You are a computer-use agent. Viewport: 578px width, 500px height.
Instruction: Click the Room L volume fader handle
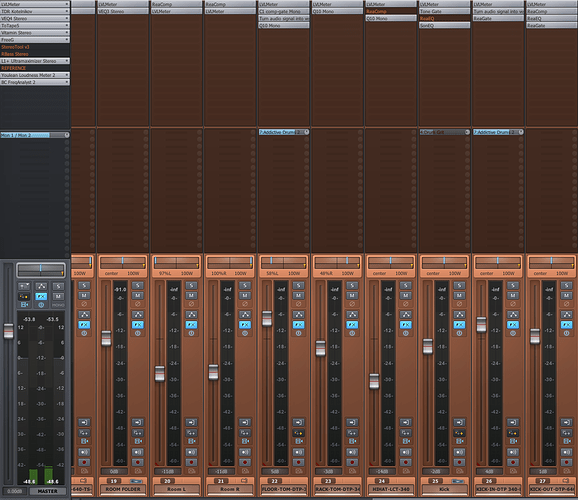(x=160, y=374)
